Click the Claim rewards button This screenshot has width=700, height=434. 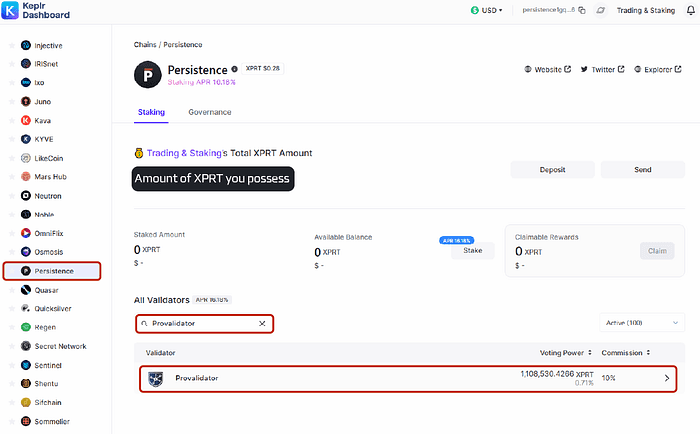(657, 251)
